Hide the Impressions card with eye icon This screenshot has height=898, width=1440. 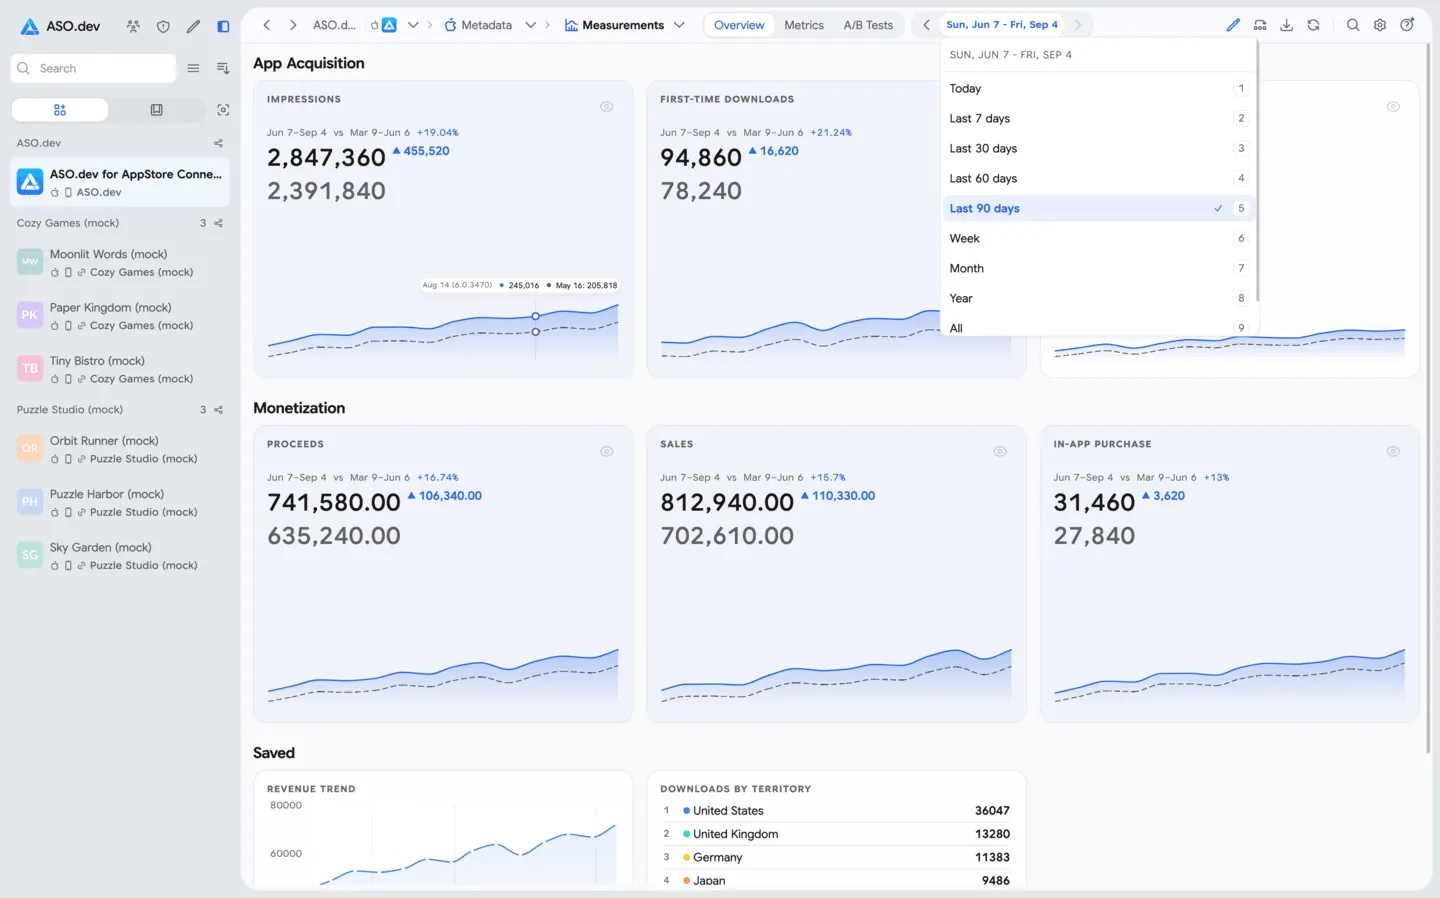tap(606, 106)
